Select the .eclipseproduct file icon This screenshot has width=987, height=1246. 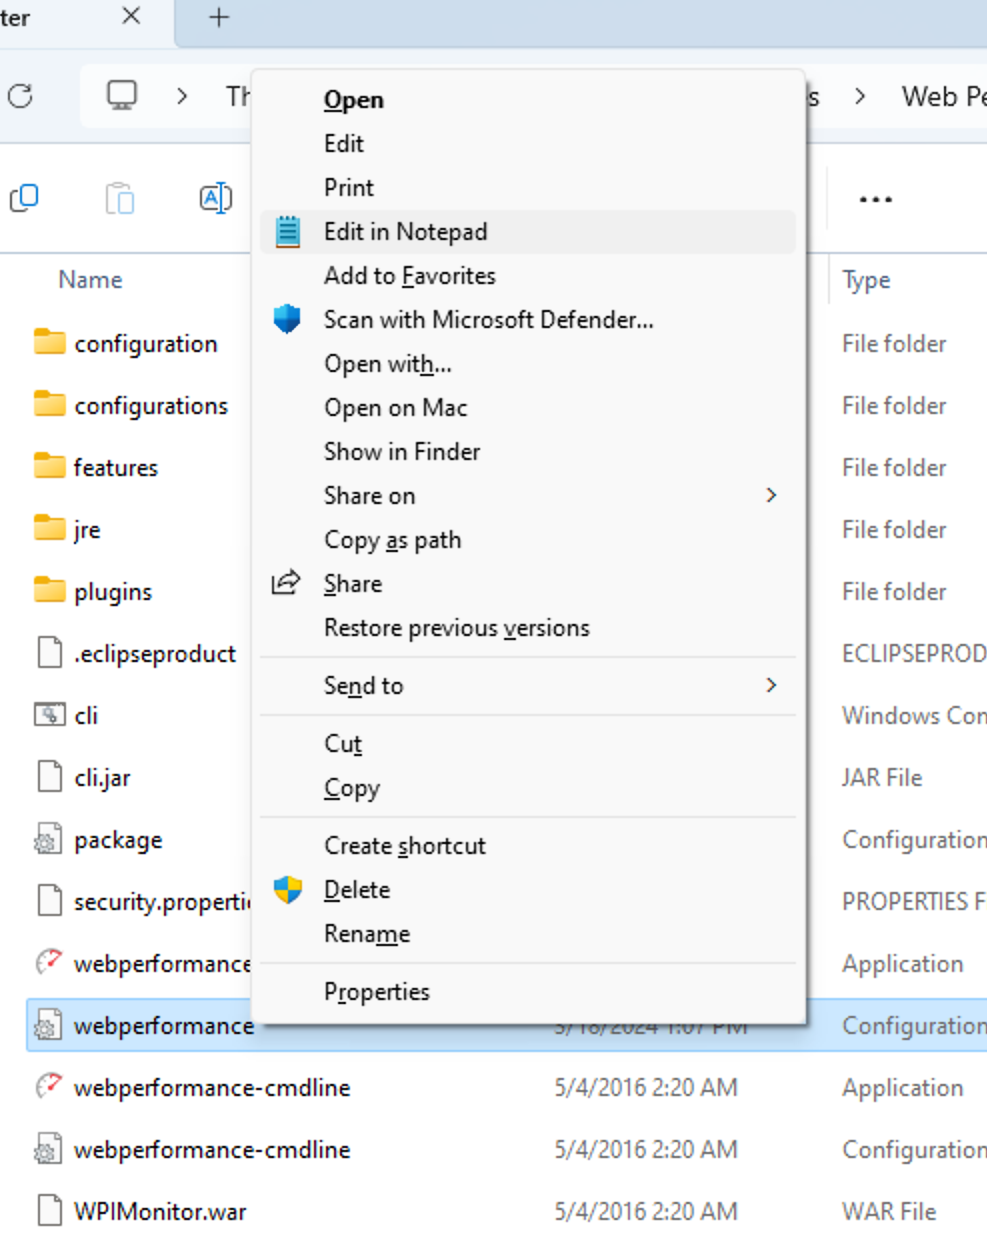[x=49, y=653]
